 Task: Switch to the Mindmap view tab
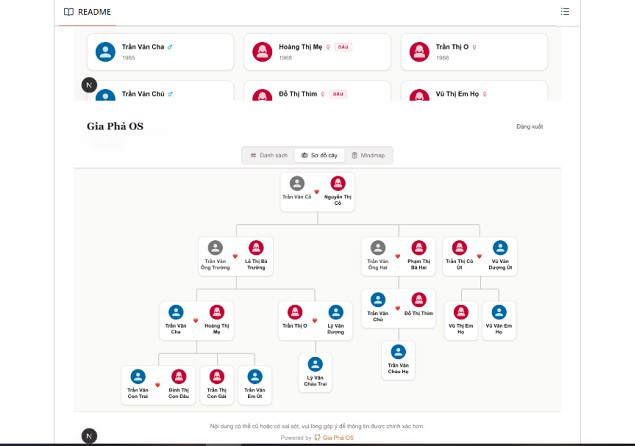click(368, 156)
